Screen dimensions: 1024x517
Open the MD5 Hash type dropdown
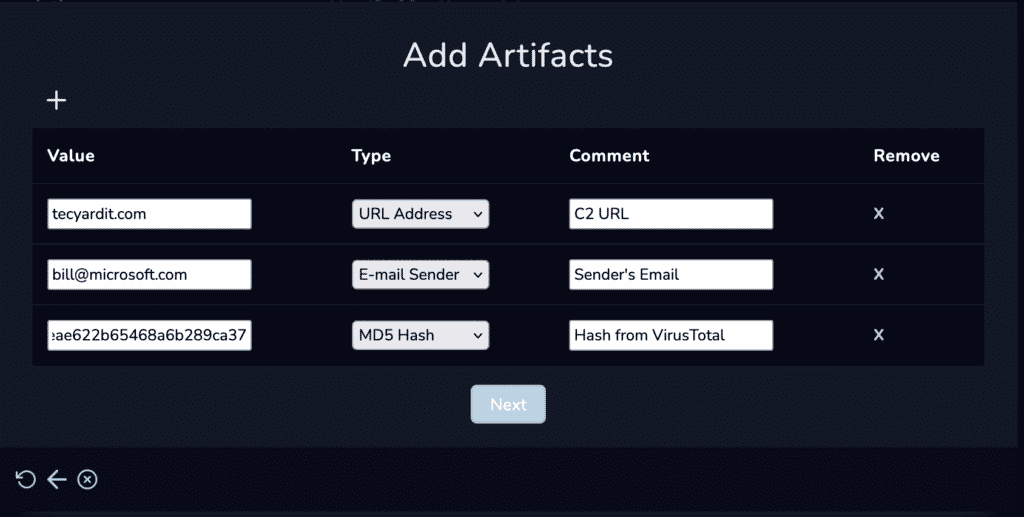point(421,336)
